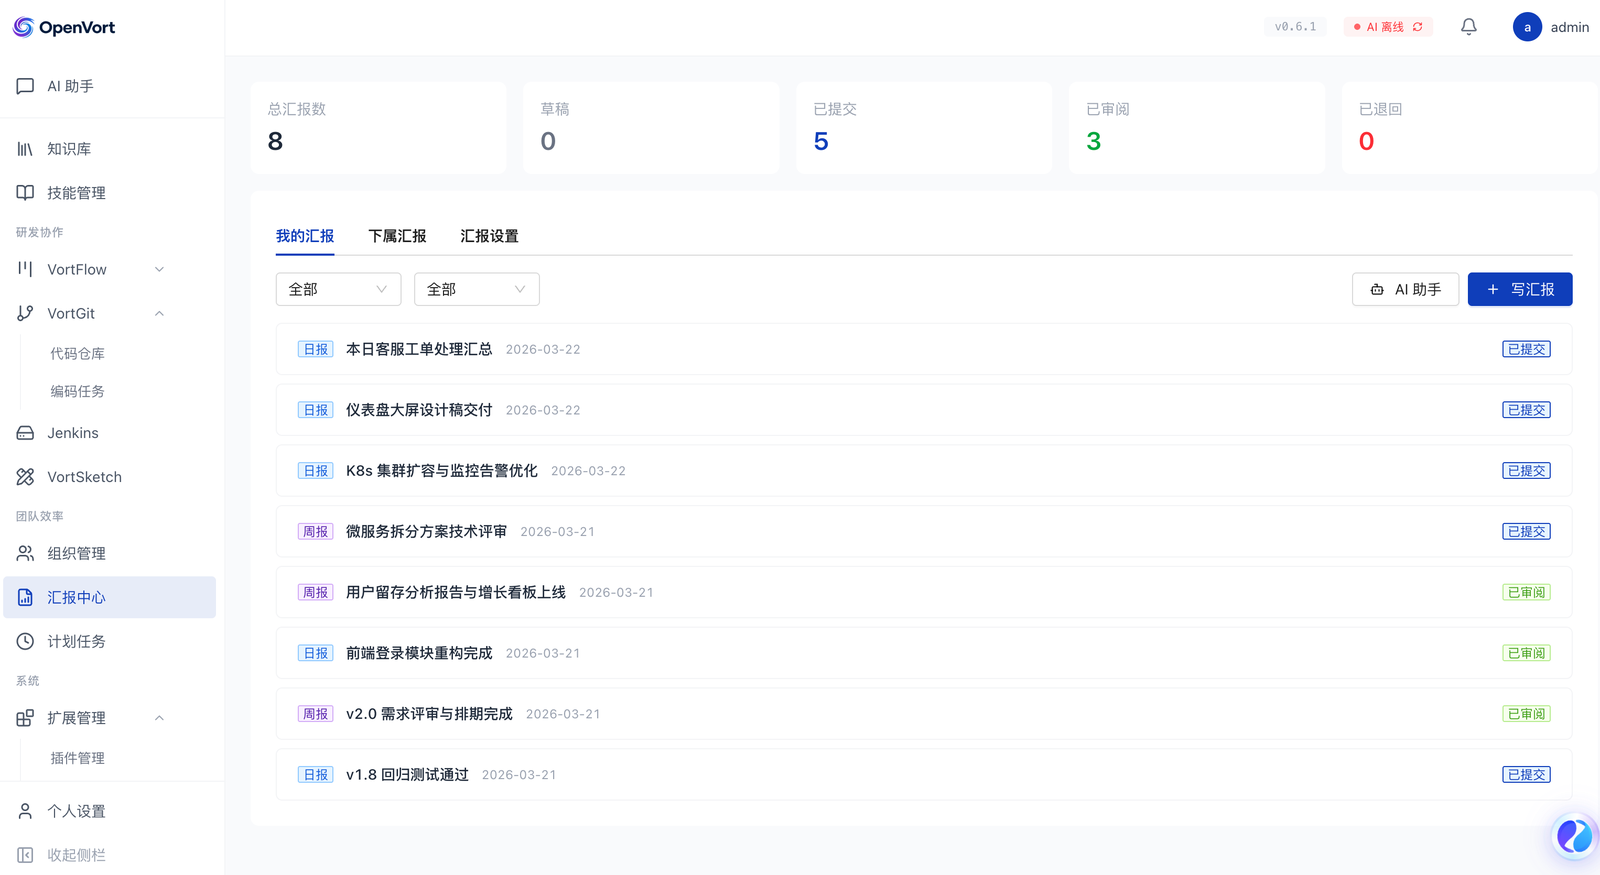
Task: Switch to the 下属汇报 tab
Action: [397, 236]
